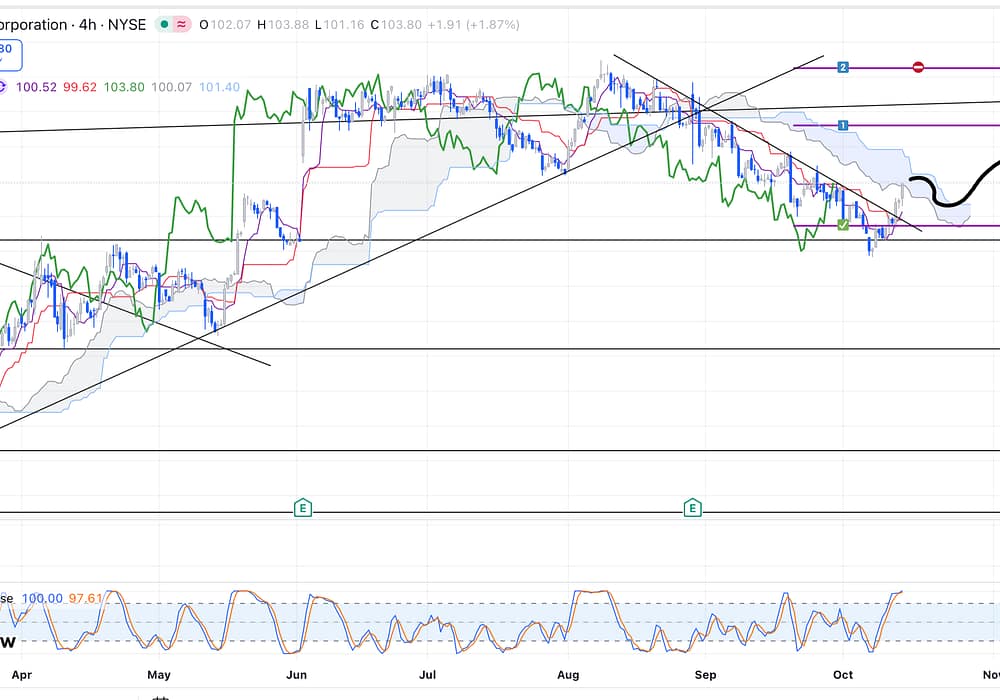
Task: Click the earnings marker near June
Action: pyautogui.click(x=302, y=509)
